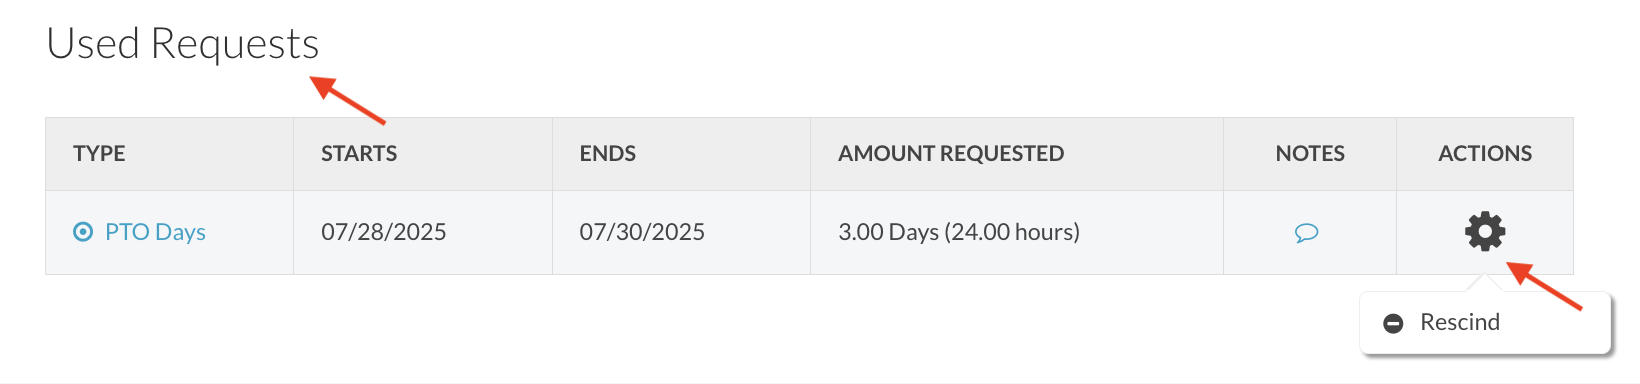Click the AMOUNT REQUESTED column header

pyautogui.click(x=951, y=153)
